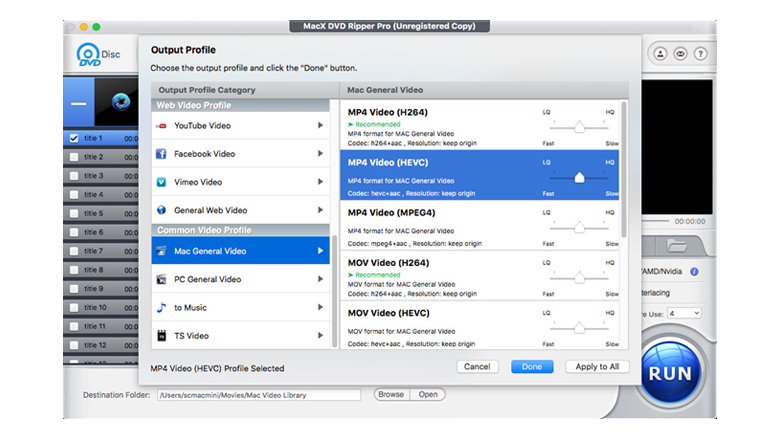Viewport: 780px width, 438px height.
Task: Click the to Music note icon
Action: (x=161, y=308)
